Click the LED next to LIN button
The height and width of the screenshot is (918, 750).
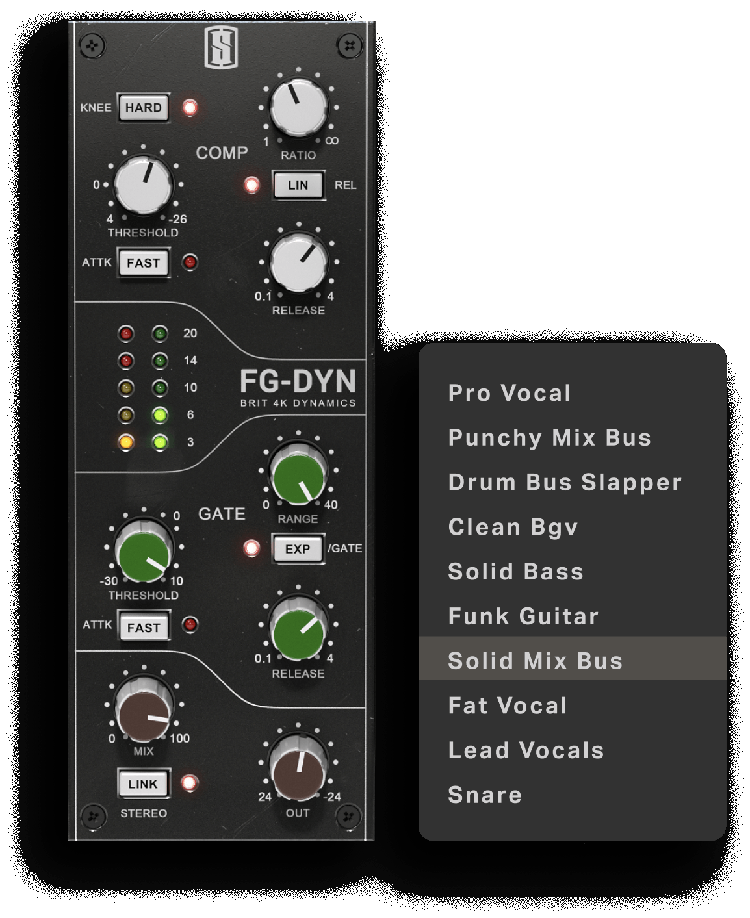pos(252,185)
